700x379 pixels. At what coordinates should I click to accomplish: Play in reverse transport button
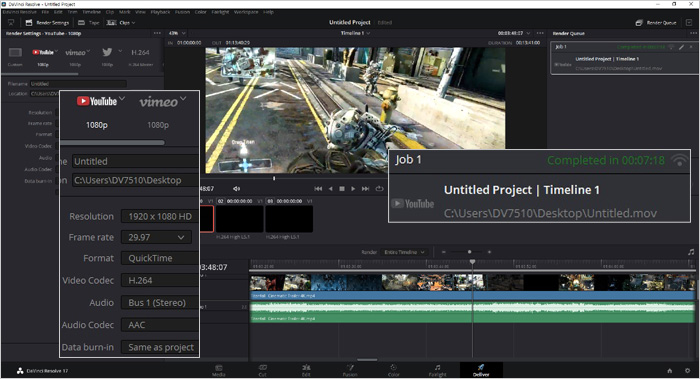[330, 189]
